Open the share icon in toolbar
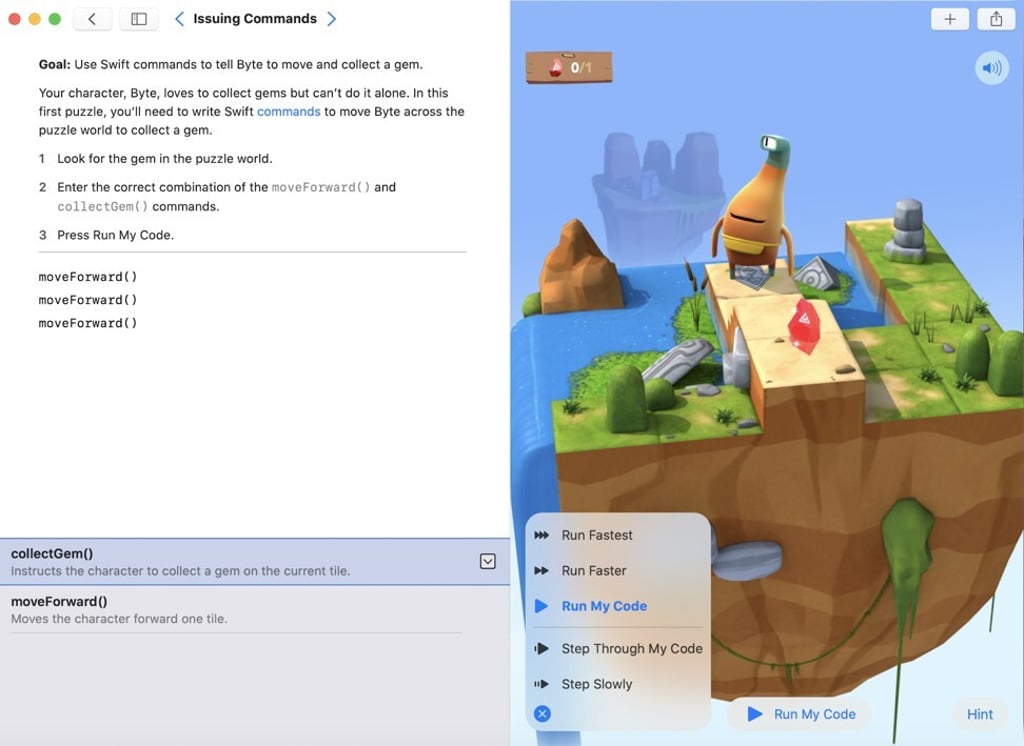Screen dimensions: 1024x746 [x=996, y=19]
